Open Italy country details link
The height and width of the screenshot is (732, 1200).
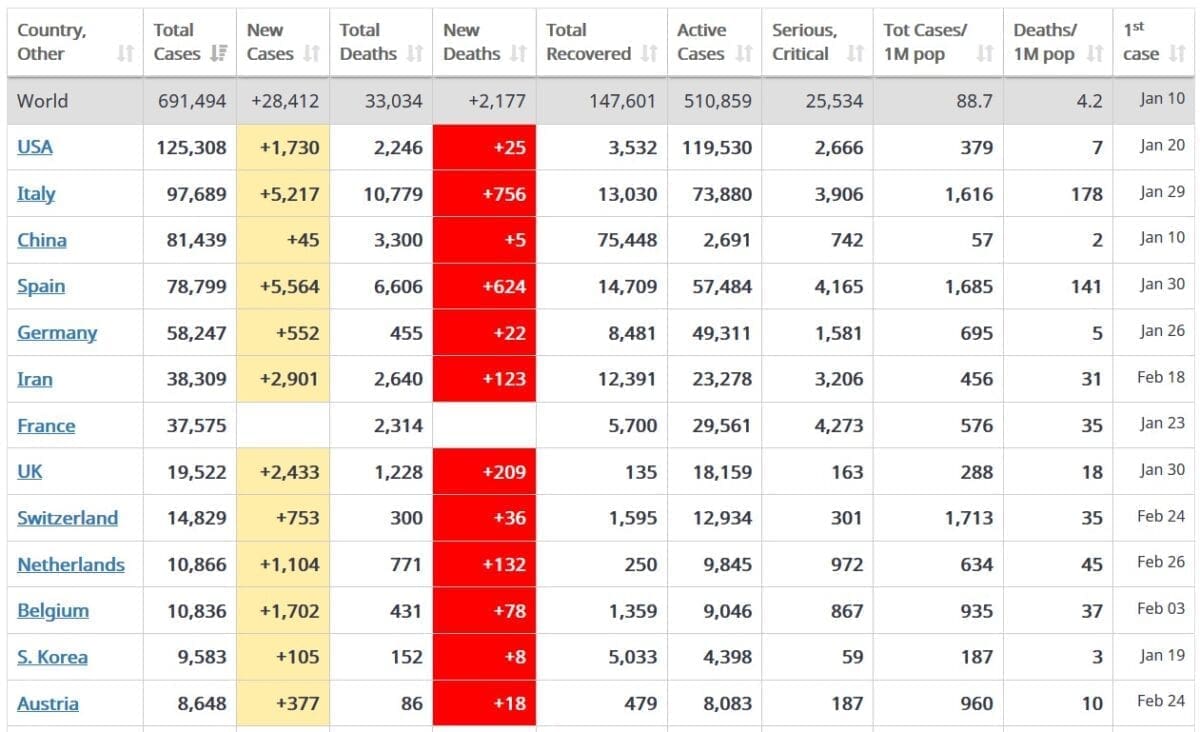(x=36, y=194)
